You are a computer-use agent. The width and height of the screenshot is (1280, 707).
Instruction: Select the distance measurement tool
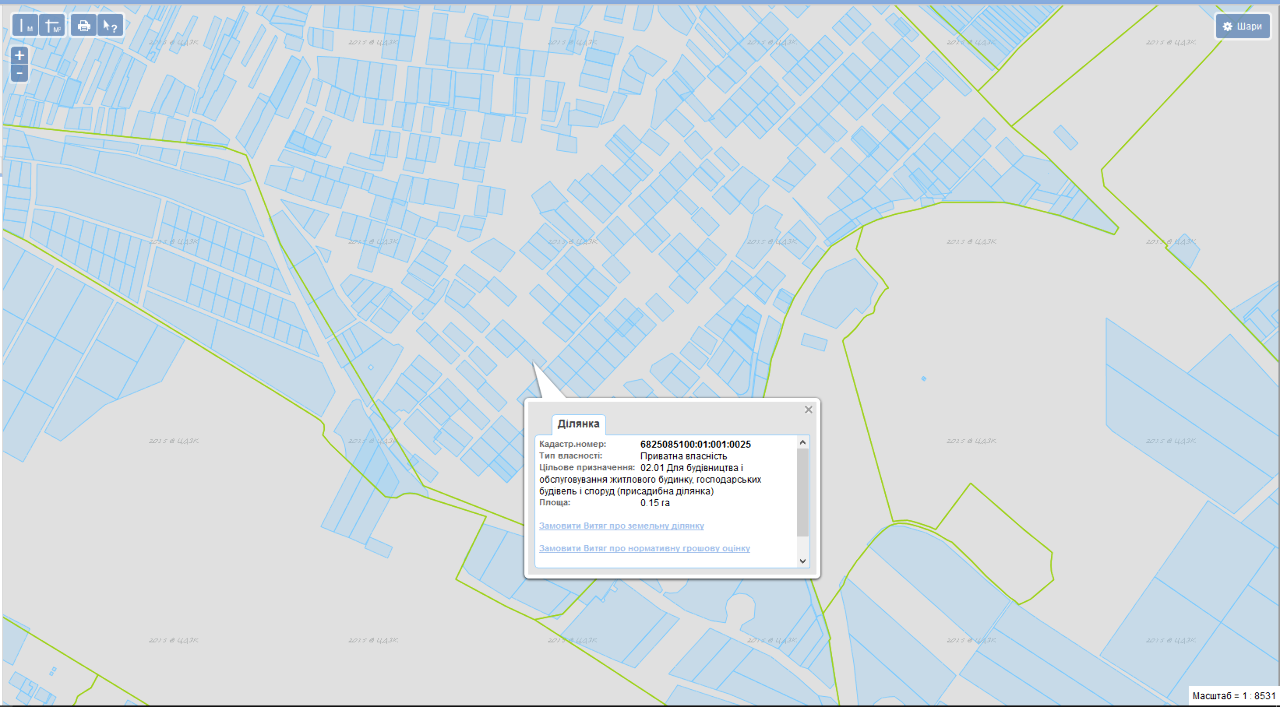click(24, 26)
